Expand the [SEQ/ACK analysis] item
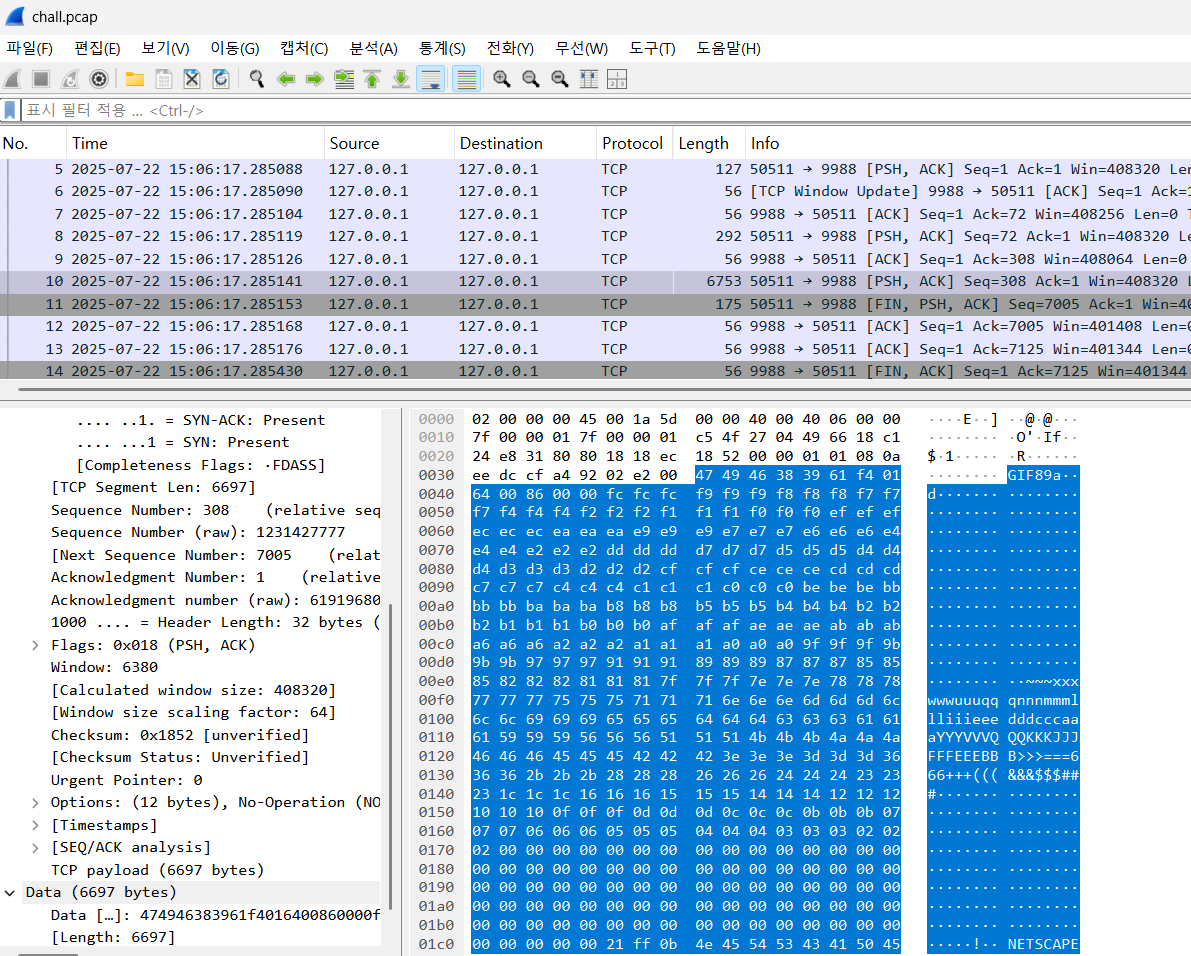 (35, 847)
